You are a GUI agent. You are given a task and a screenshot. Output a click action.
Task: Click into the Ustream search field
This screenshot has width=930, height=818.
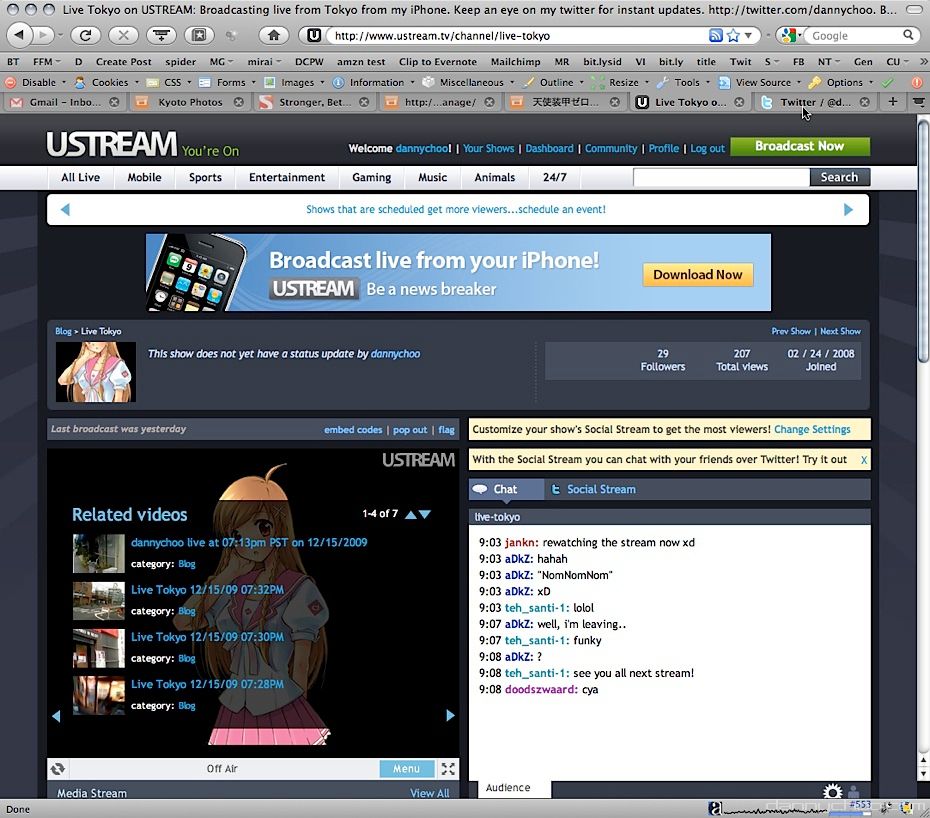(x=720, y=178)
